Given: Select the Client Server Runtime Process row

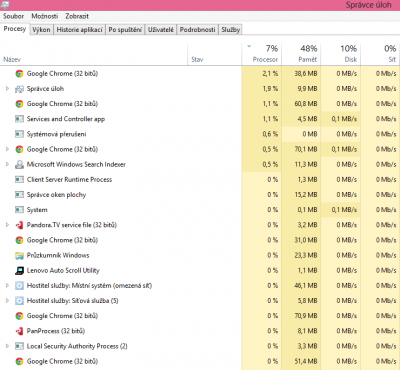Looking at the screenshot, I should (200, 180).
